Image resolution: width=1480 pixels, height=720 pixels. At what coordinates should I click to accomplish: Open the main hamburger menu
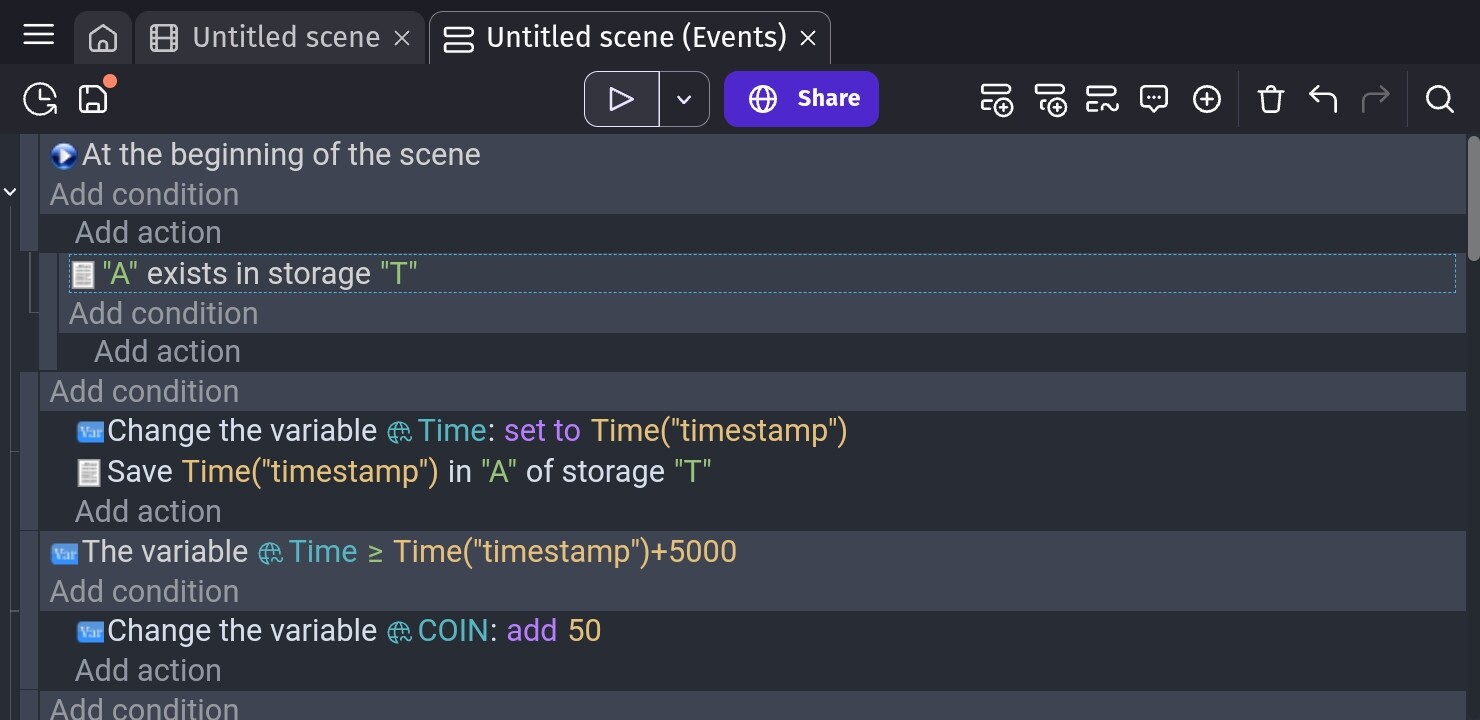(38, 35)
